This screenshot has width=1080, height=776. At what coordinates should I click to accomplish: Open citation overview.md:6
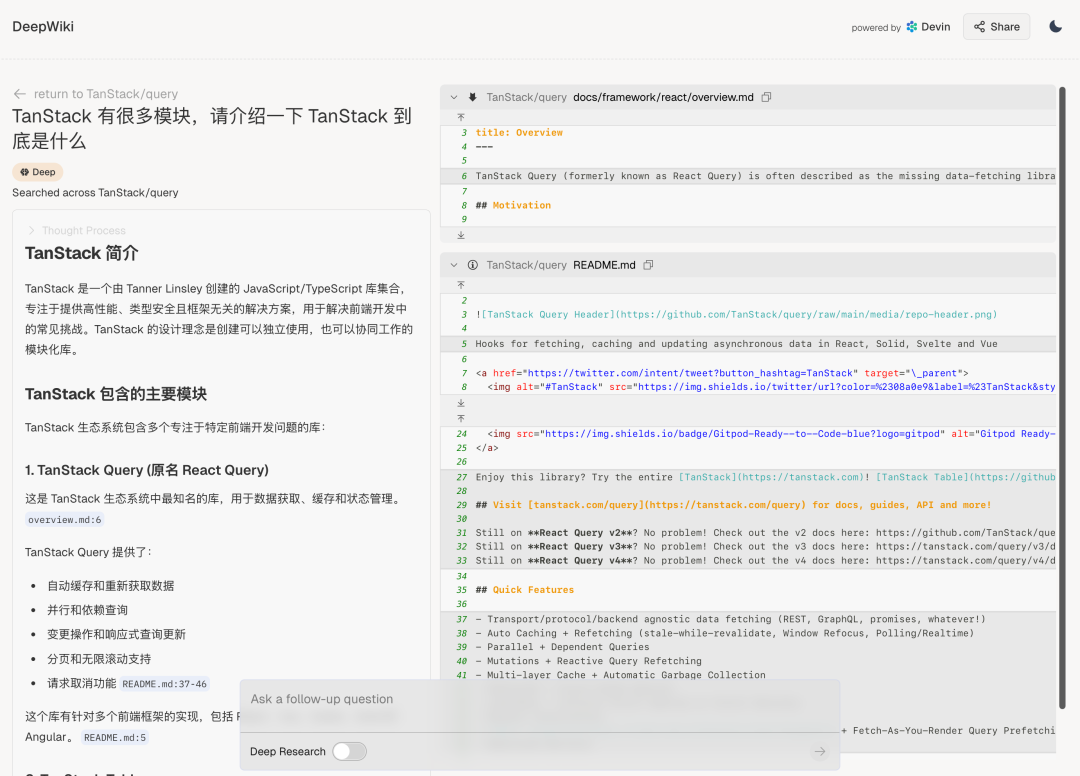(x=65, y=520)
